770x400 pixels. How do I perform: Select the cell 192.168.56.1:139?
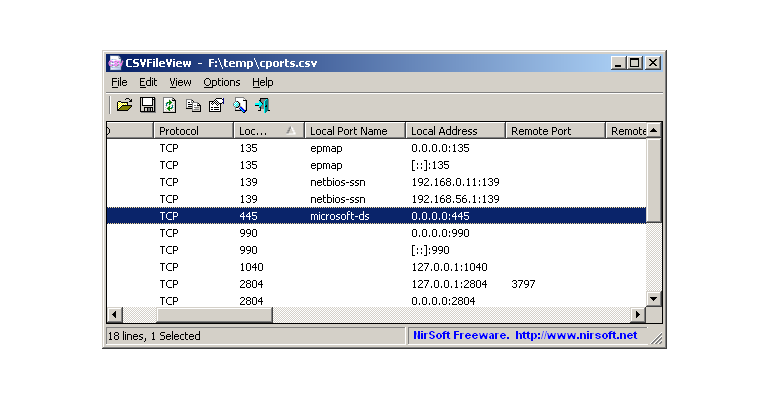tap(455, 199)
